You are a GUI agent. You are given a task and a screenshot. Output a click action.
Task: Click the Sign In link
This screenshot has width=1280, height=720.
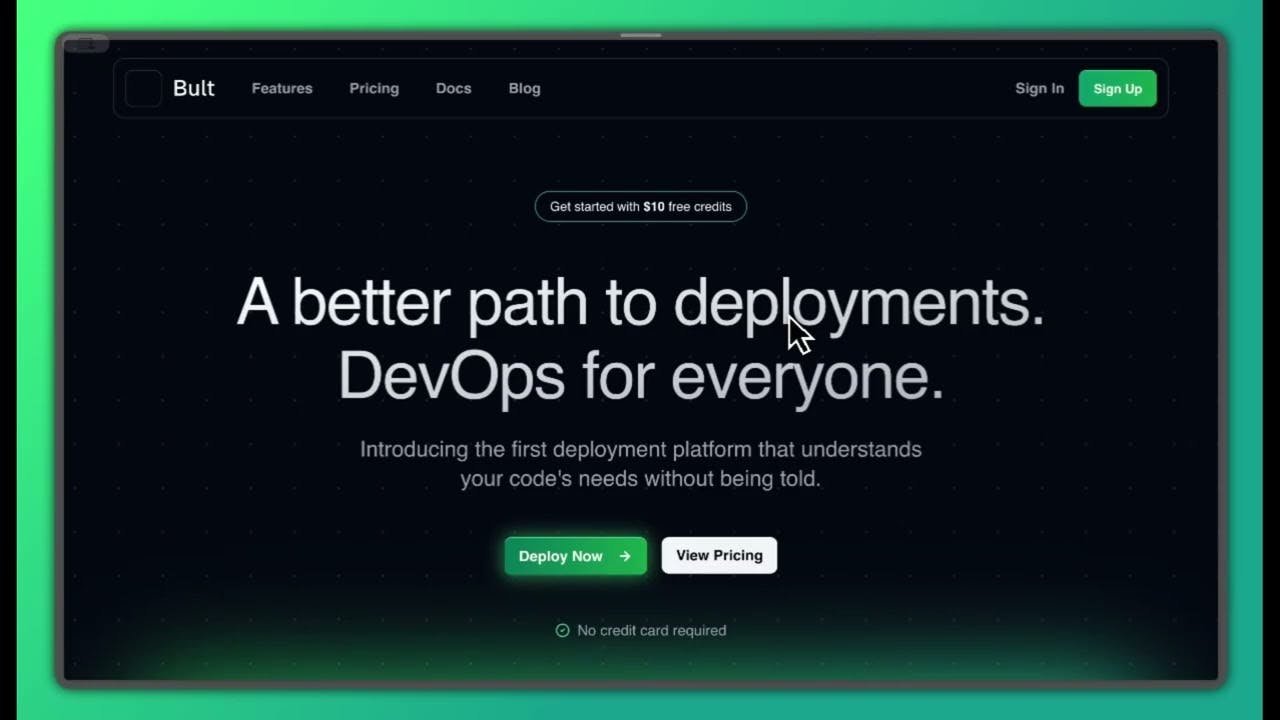point(1039,88)
